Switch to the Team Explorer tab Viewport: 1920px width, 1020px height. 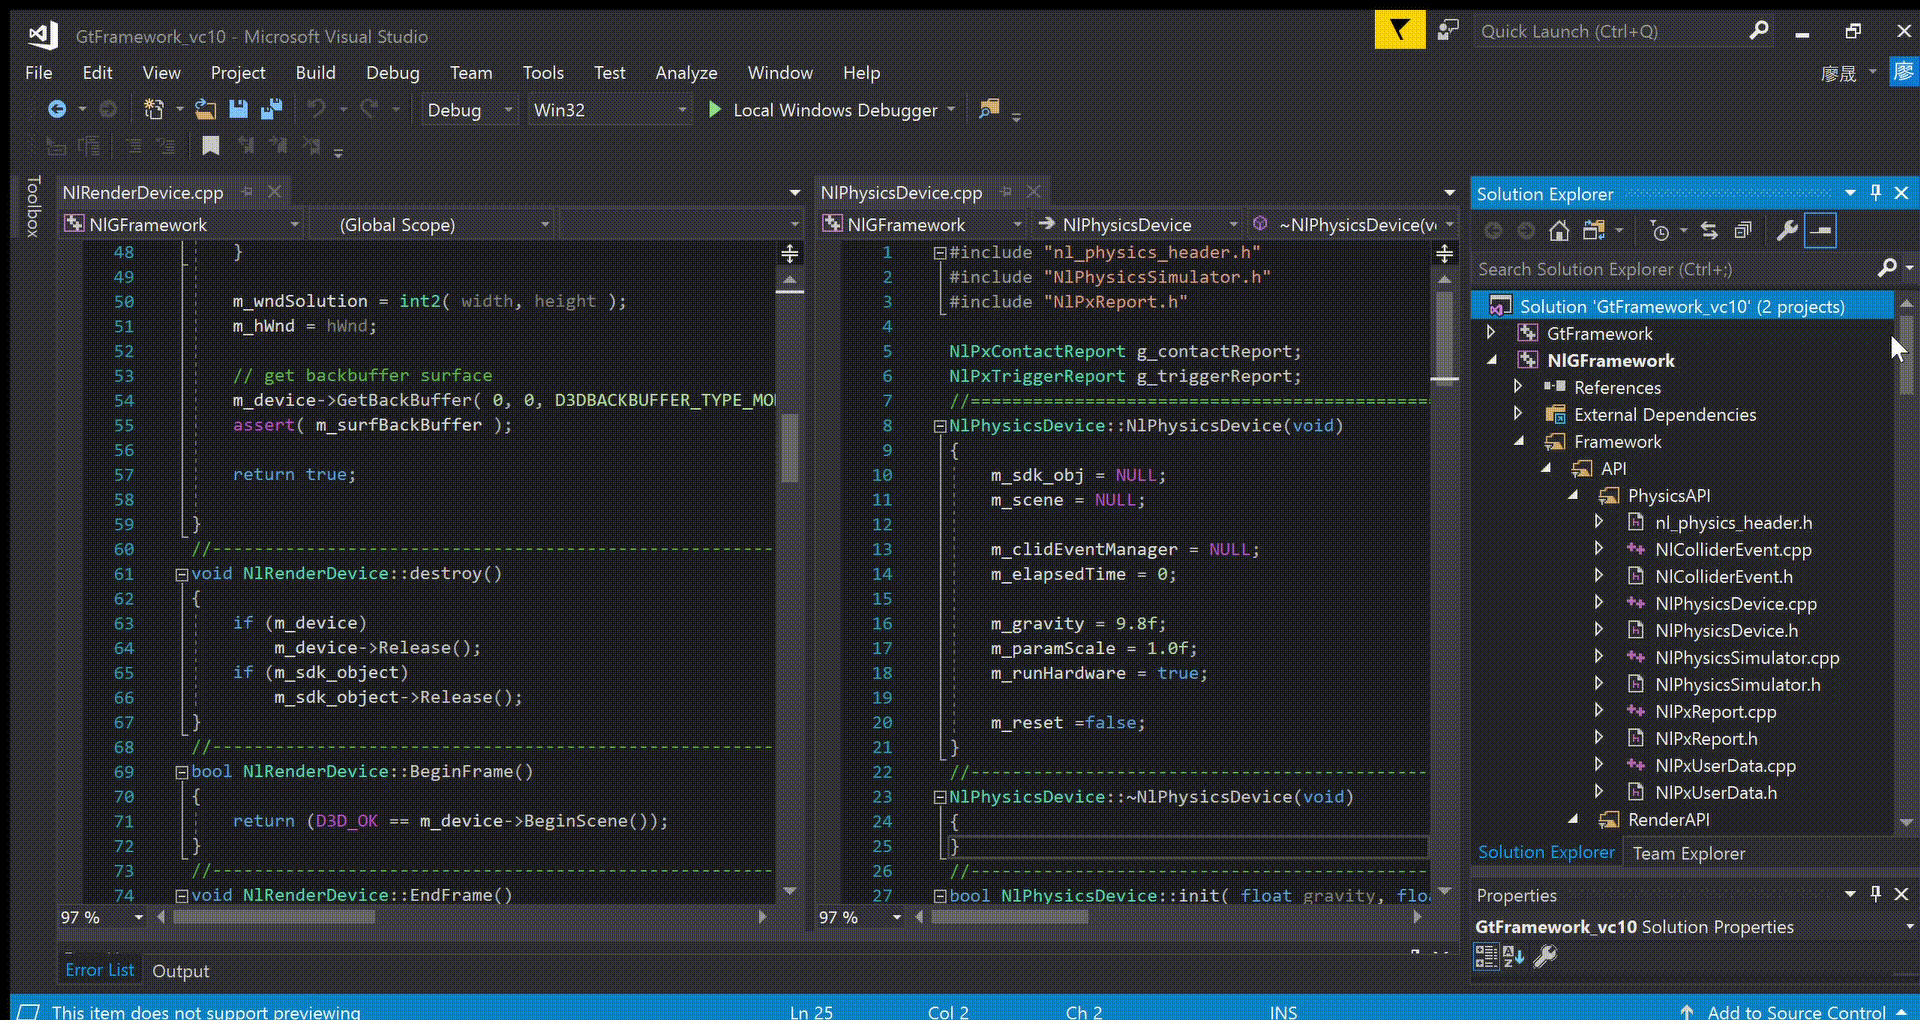1688,853
